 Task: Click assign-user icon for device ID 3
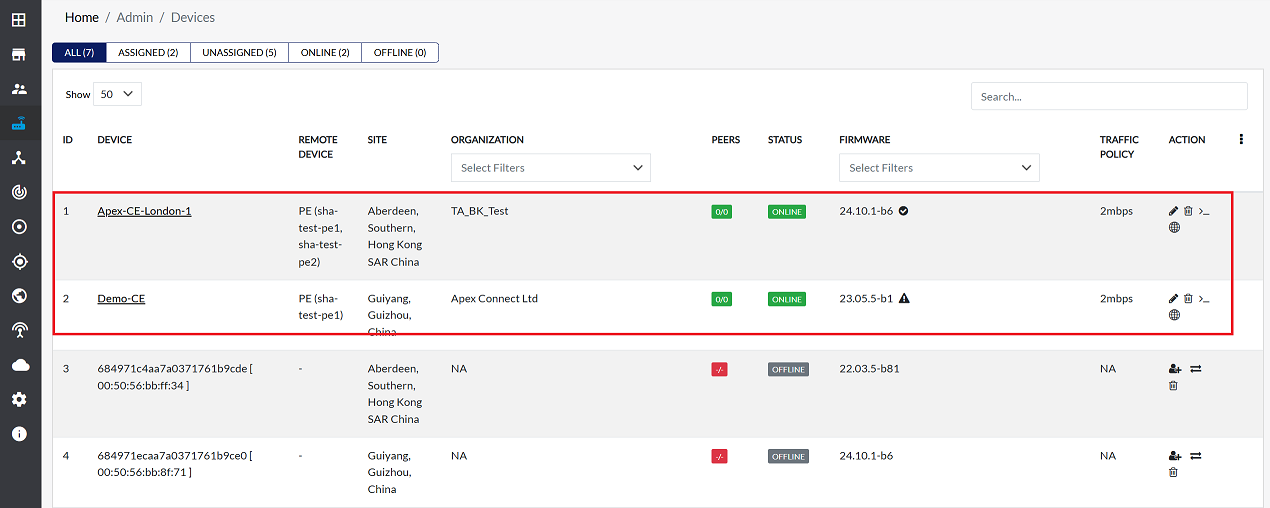coord(1174,369)
